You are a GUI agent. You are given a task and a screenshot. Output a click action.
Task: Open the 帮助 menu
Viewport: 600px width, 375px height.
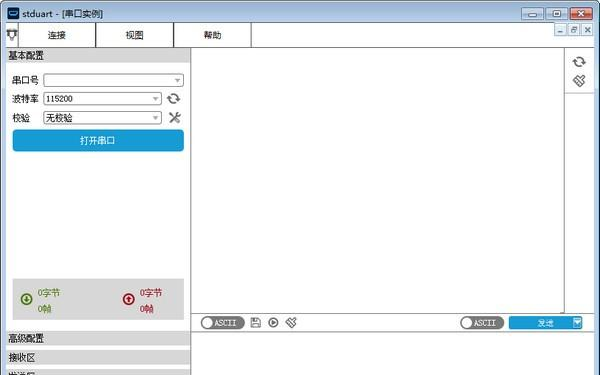coord(212,35)
